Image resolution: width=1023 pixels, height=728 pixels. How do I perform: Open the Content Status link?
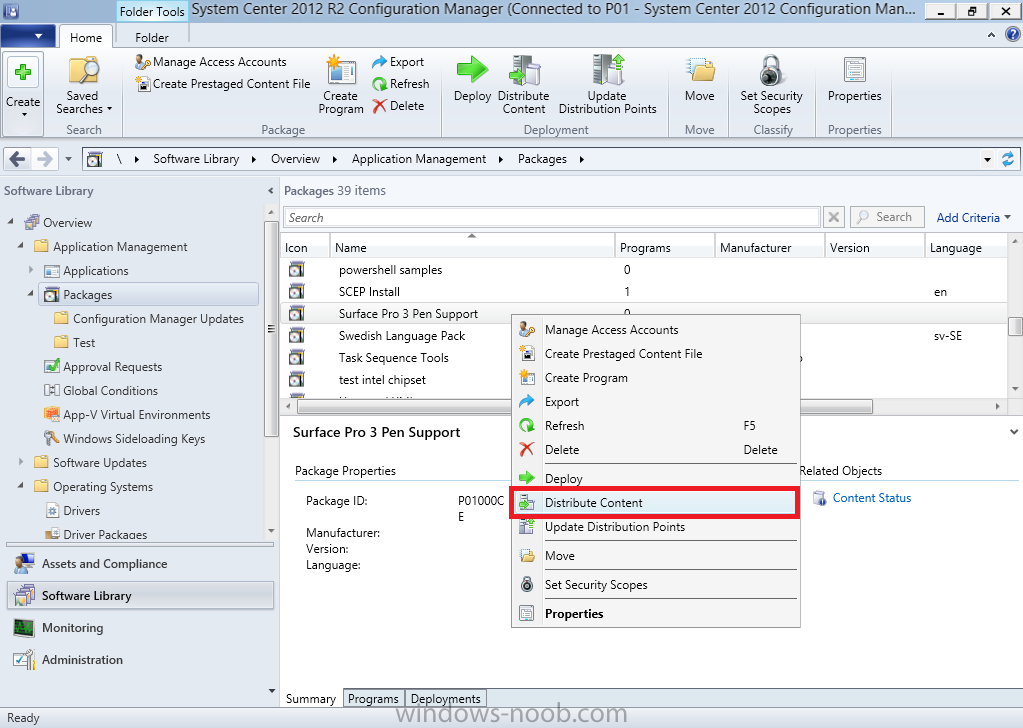[872, 498]
